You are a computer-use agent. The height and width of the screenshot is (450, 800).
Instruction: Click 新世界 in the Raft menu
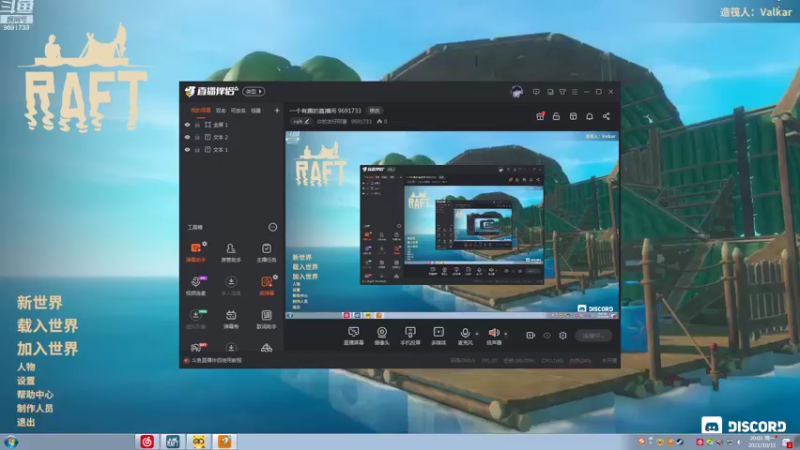click(39, 302)
